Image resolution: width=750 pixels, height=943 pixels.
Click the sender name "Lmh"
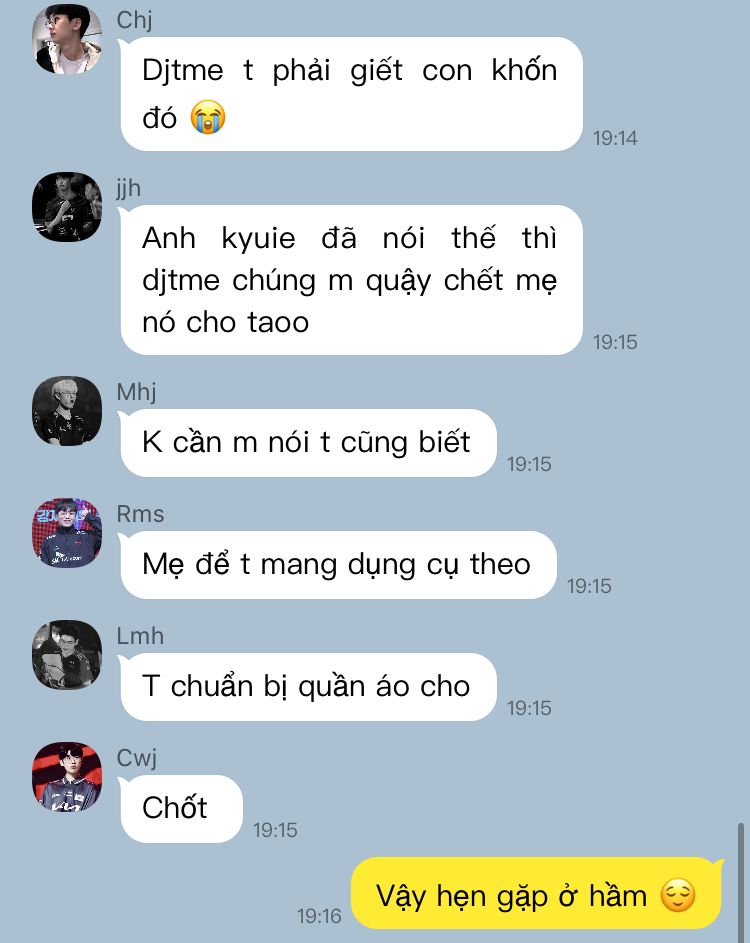pos(140,636)
